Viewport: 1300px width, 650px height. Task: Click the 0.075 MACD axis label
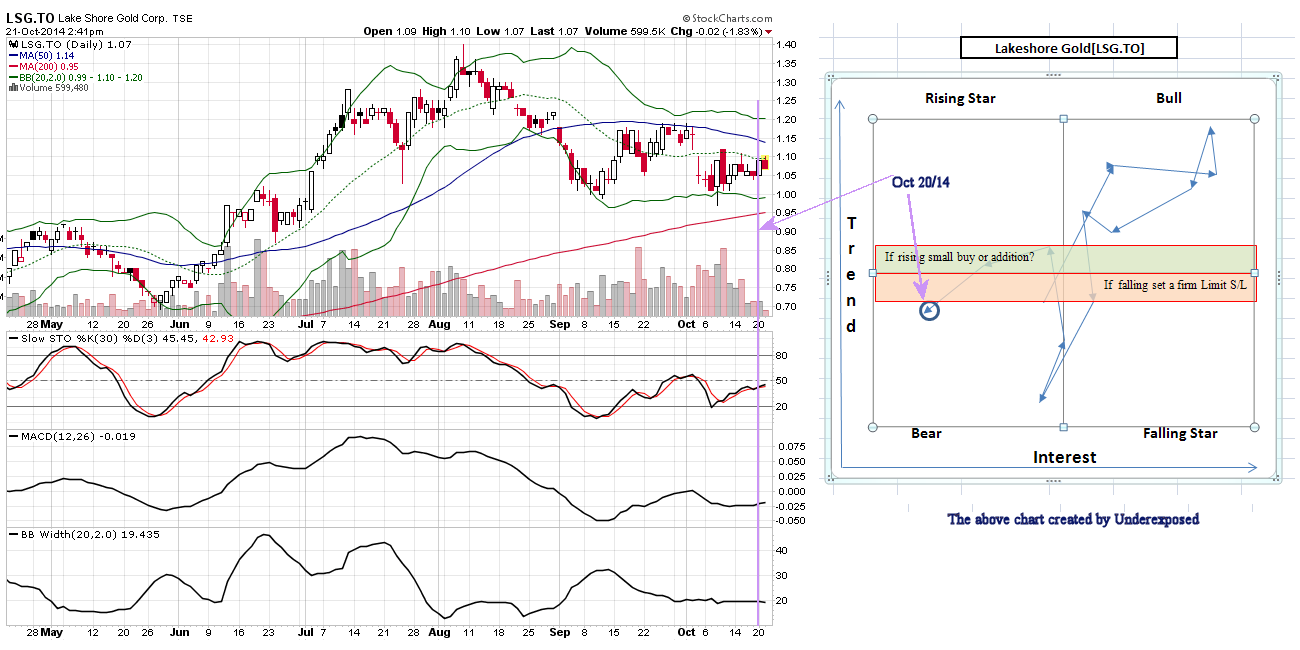click(x=790, y=446)
